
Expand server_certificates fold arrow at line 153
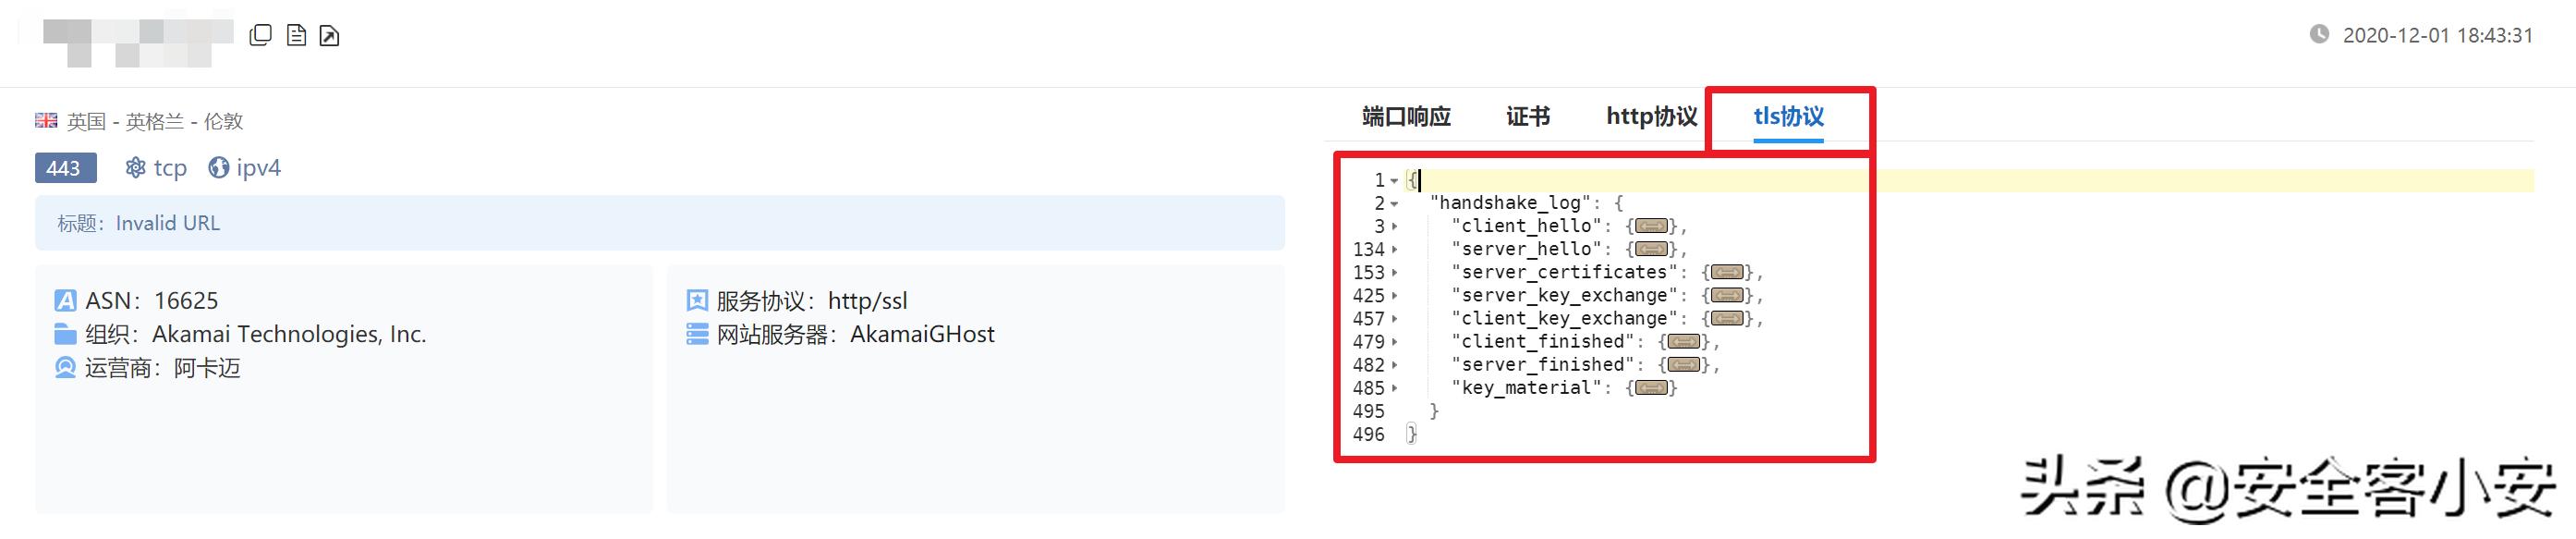click(x=1394, y=272)
